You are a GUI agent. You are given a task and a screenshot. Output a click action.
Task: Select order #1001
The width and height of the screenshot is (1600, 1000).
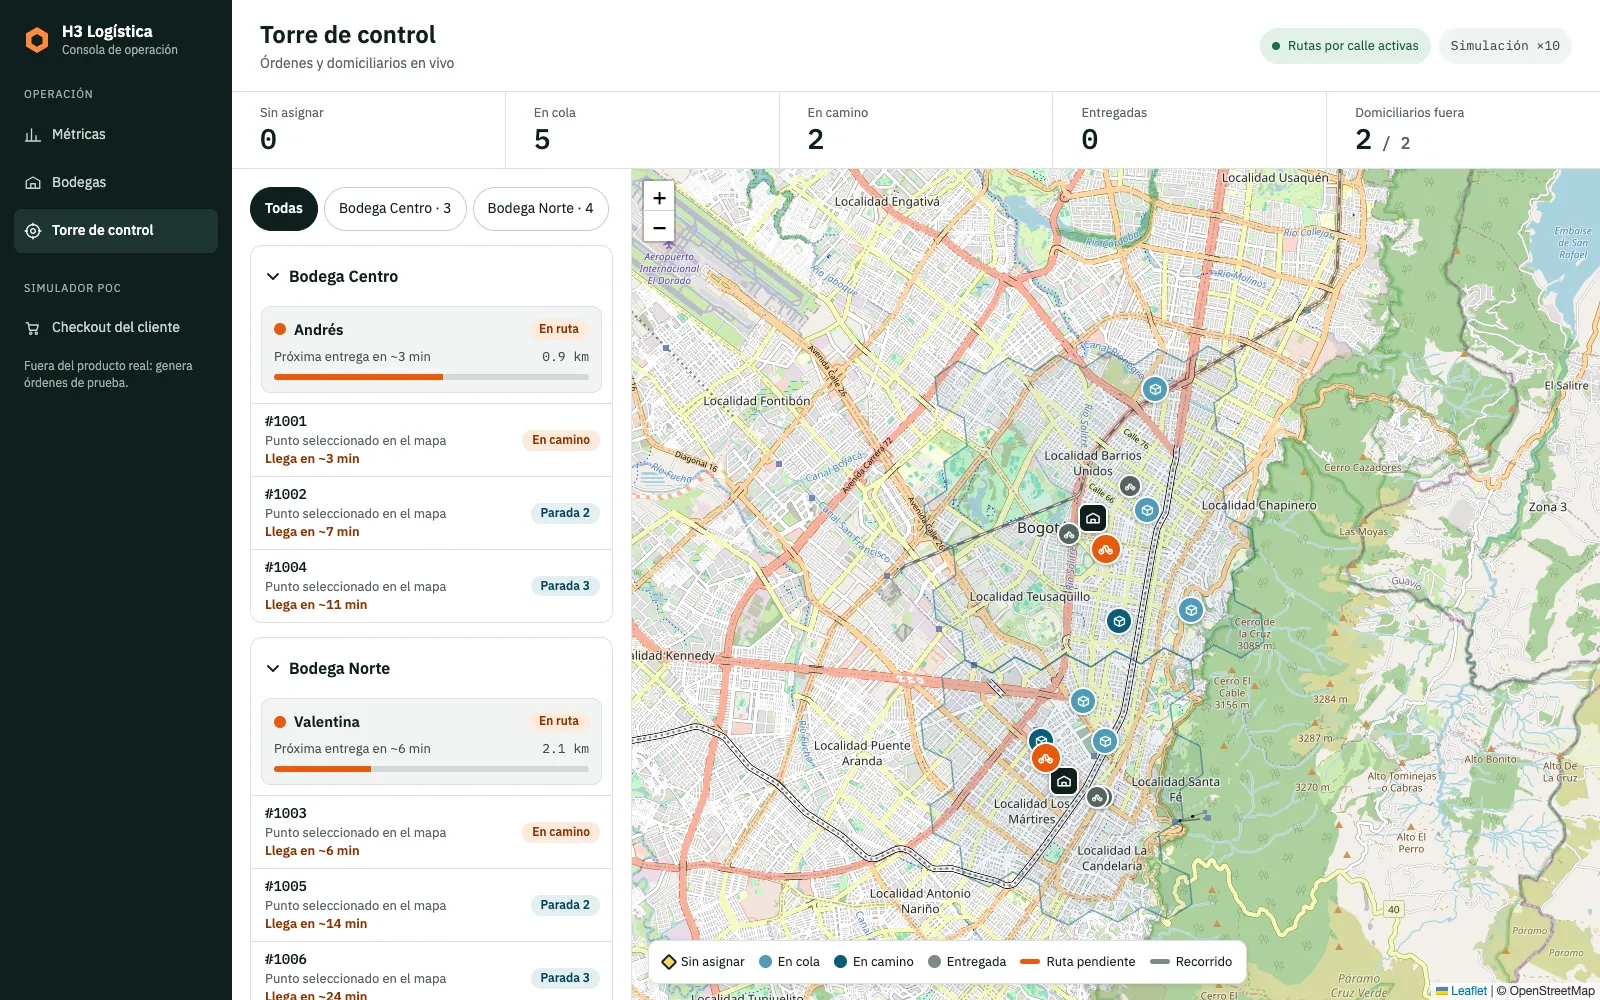pos(431,440)
